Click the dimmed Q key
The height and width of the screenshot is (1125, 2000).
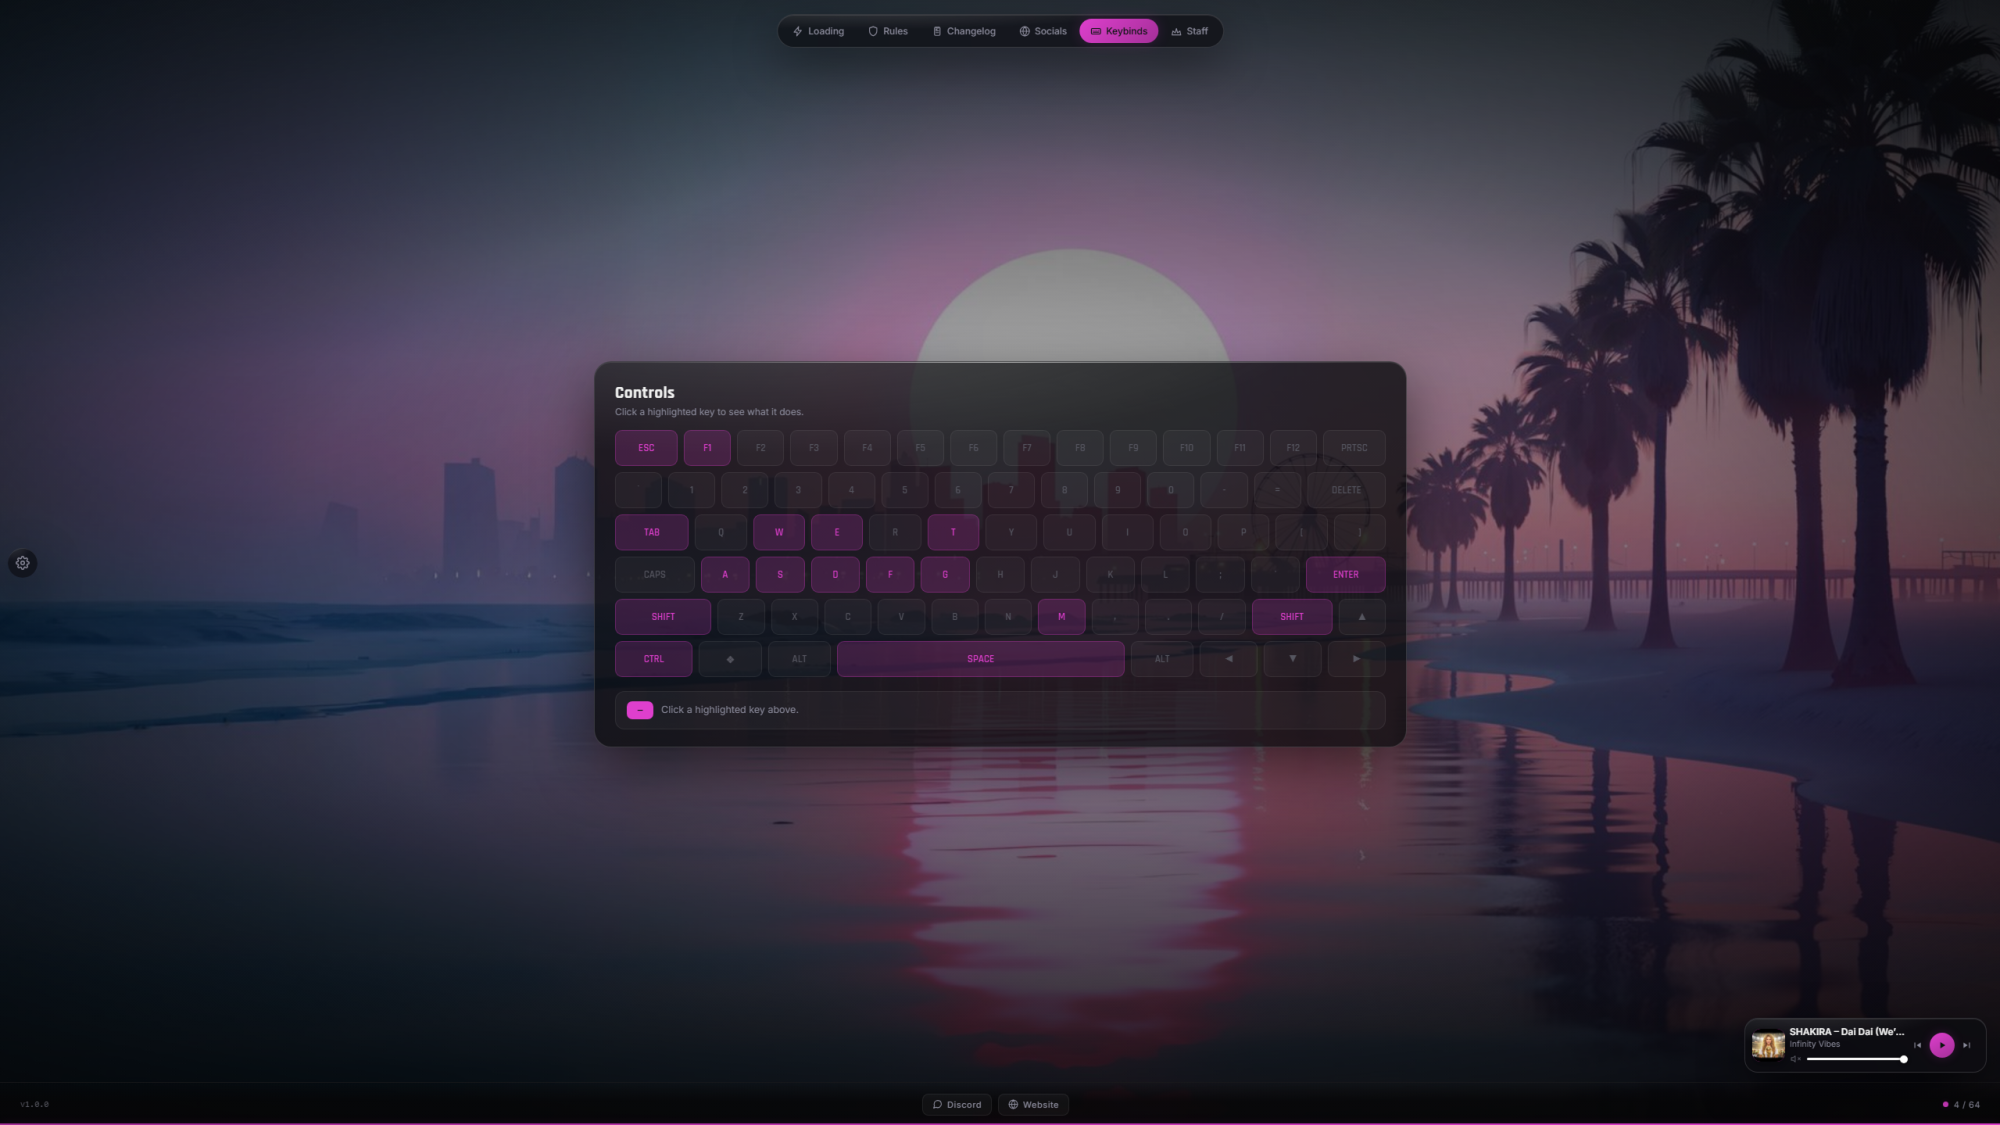click(721, 532)
